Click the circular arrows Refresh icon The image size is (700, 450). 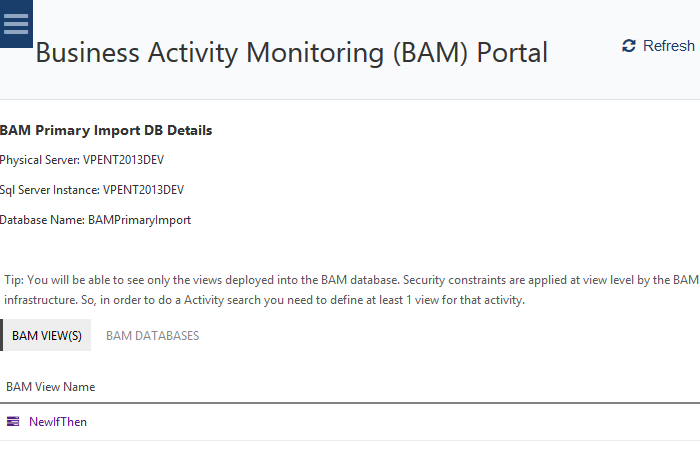(628, 46)
